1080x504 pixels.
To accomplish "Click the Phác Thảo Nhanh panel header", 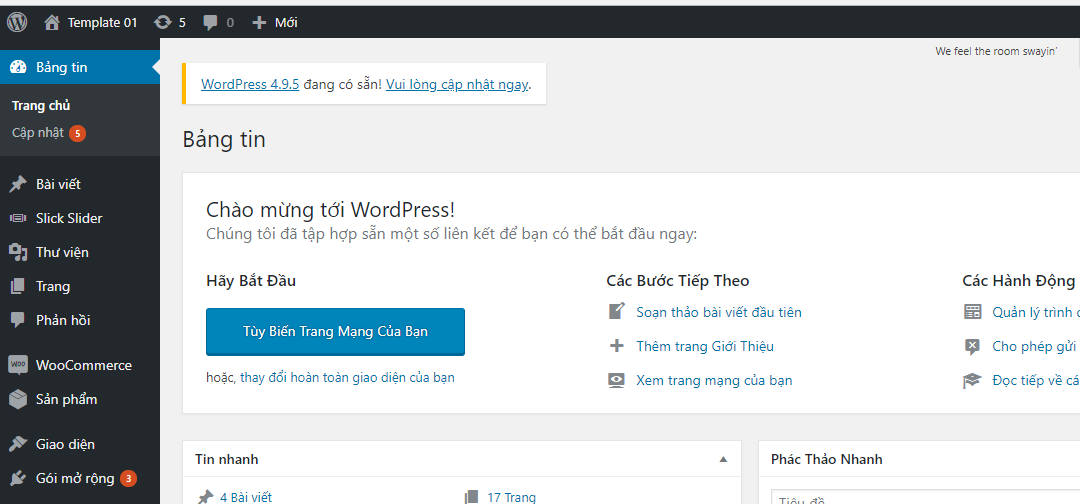I will [x=919, y=459].
